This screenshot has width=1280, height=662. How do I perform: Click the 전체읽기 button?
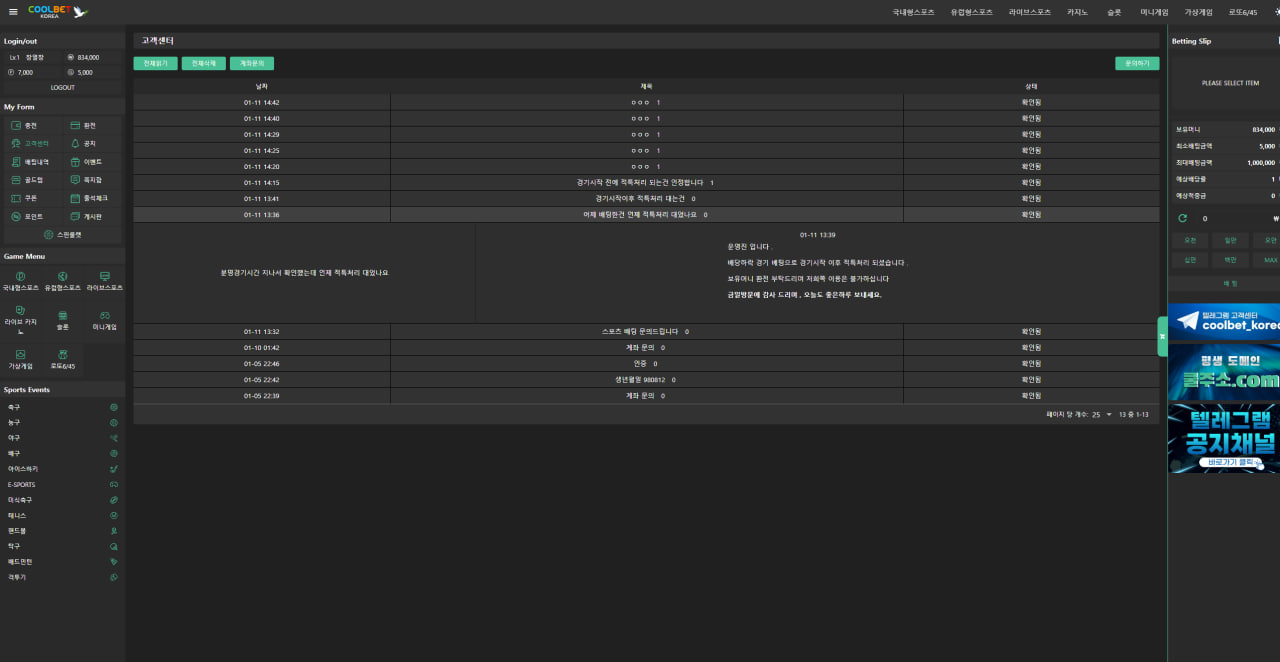tap(155, 63)
